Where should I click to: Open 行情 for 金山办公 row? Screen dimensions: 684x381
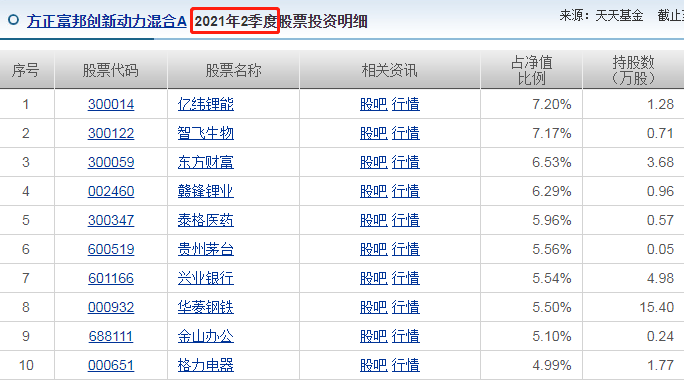[x=406, y=336]
